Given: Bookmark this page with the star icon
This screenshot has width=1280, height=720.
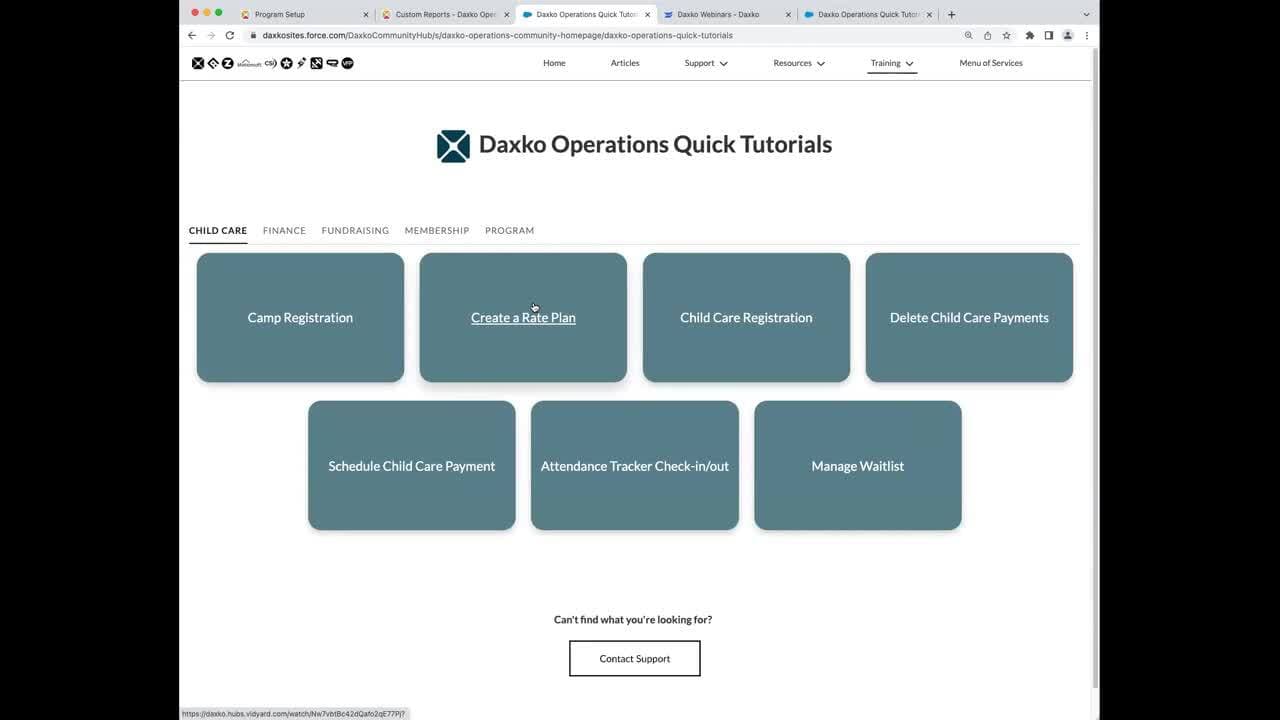Looking at the screenshot, I should [x=1006, y=35].
